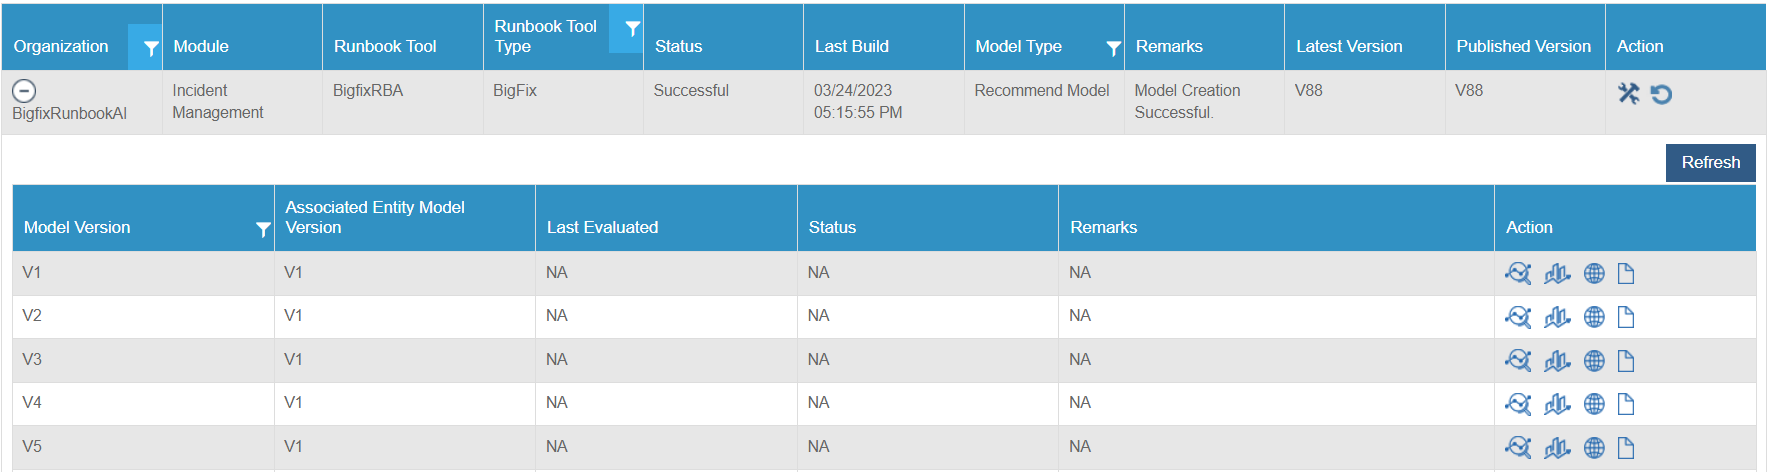
Task: Click the analysis magnifier icon for V5
Action: click(x=1518, y=448)
